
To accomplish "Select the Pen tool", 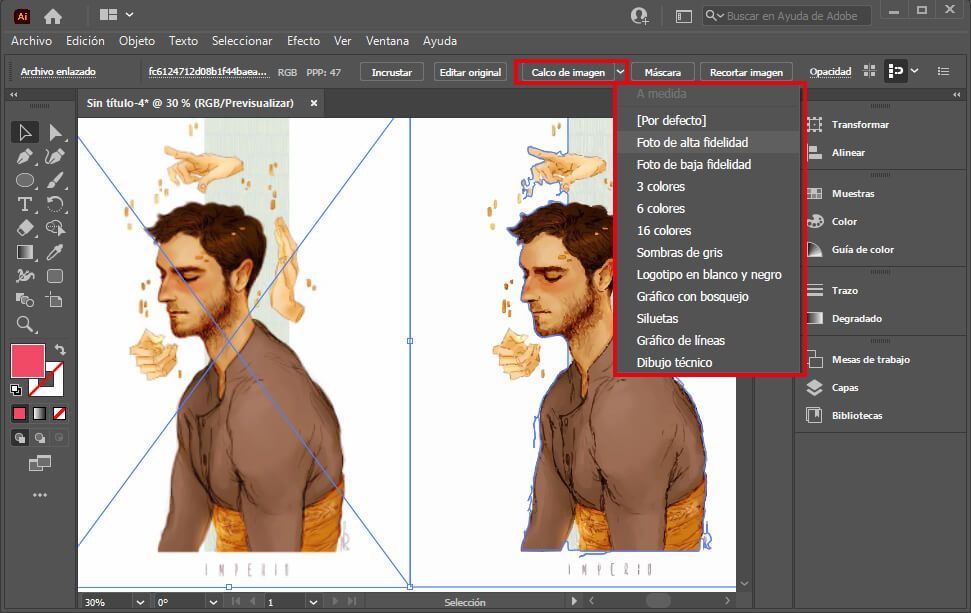I will (25, 157).
